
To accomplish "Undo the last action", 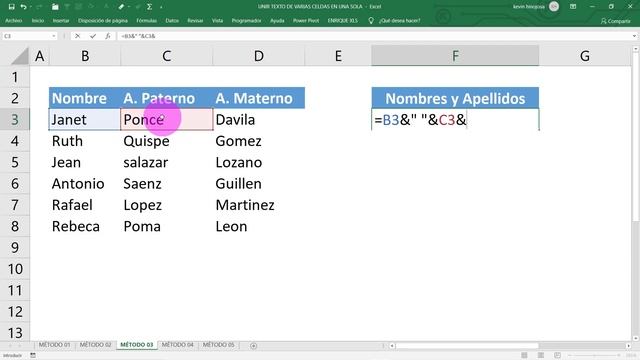I will (x=23, y=7).
